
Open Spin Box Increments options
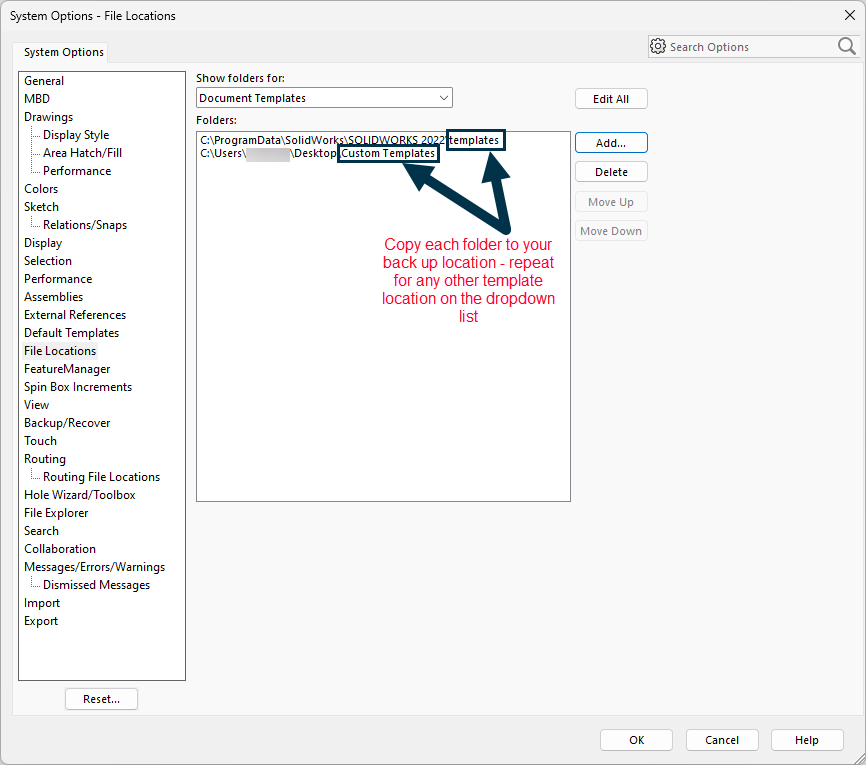[x=78, y=387]
